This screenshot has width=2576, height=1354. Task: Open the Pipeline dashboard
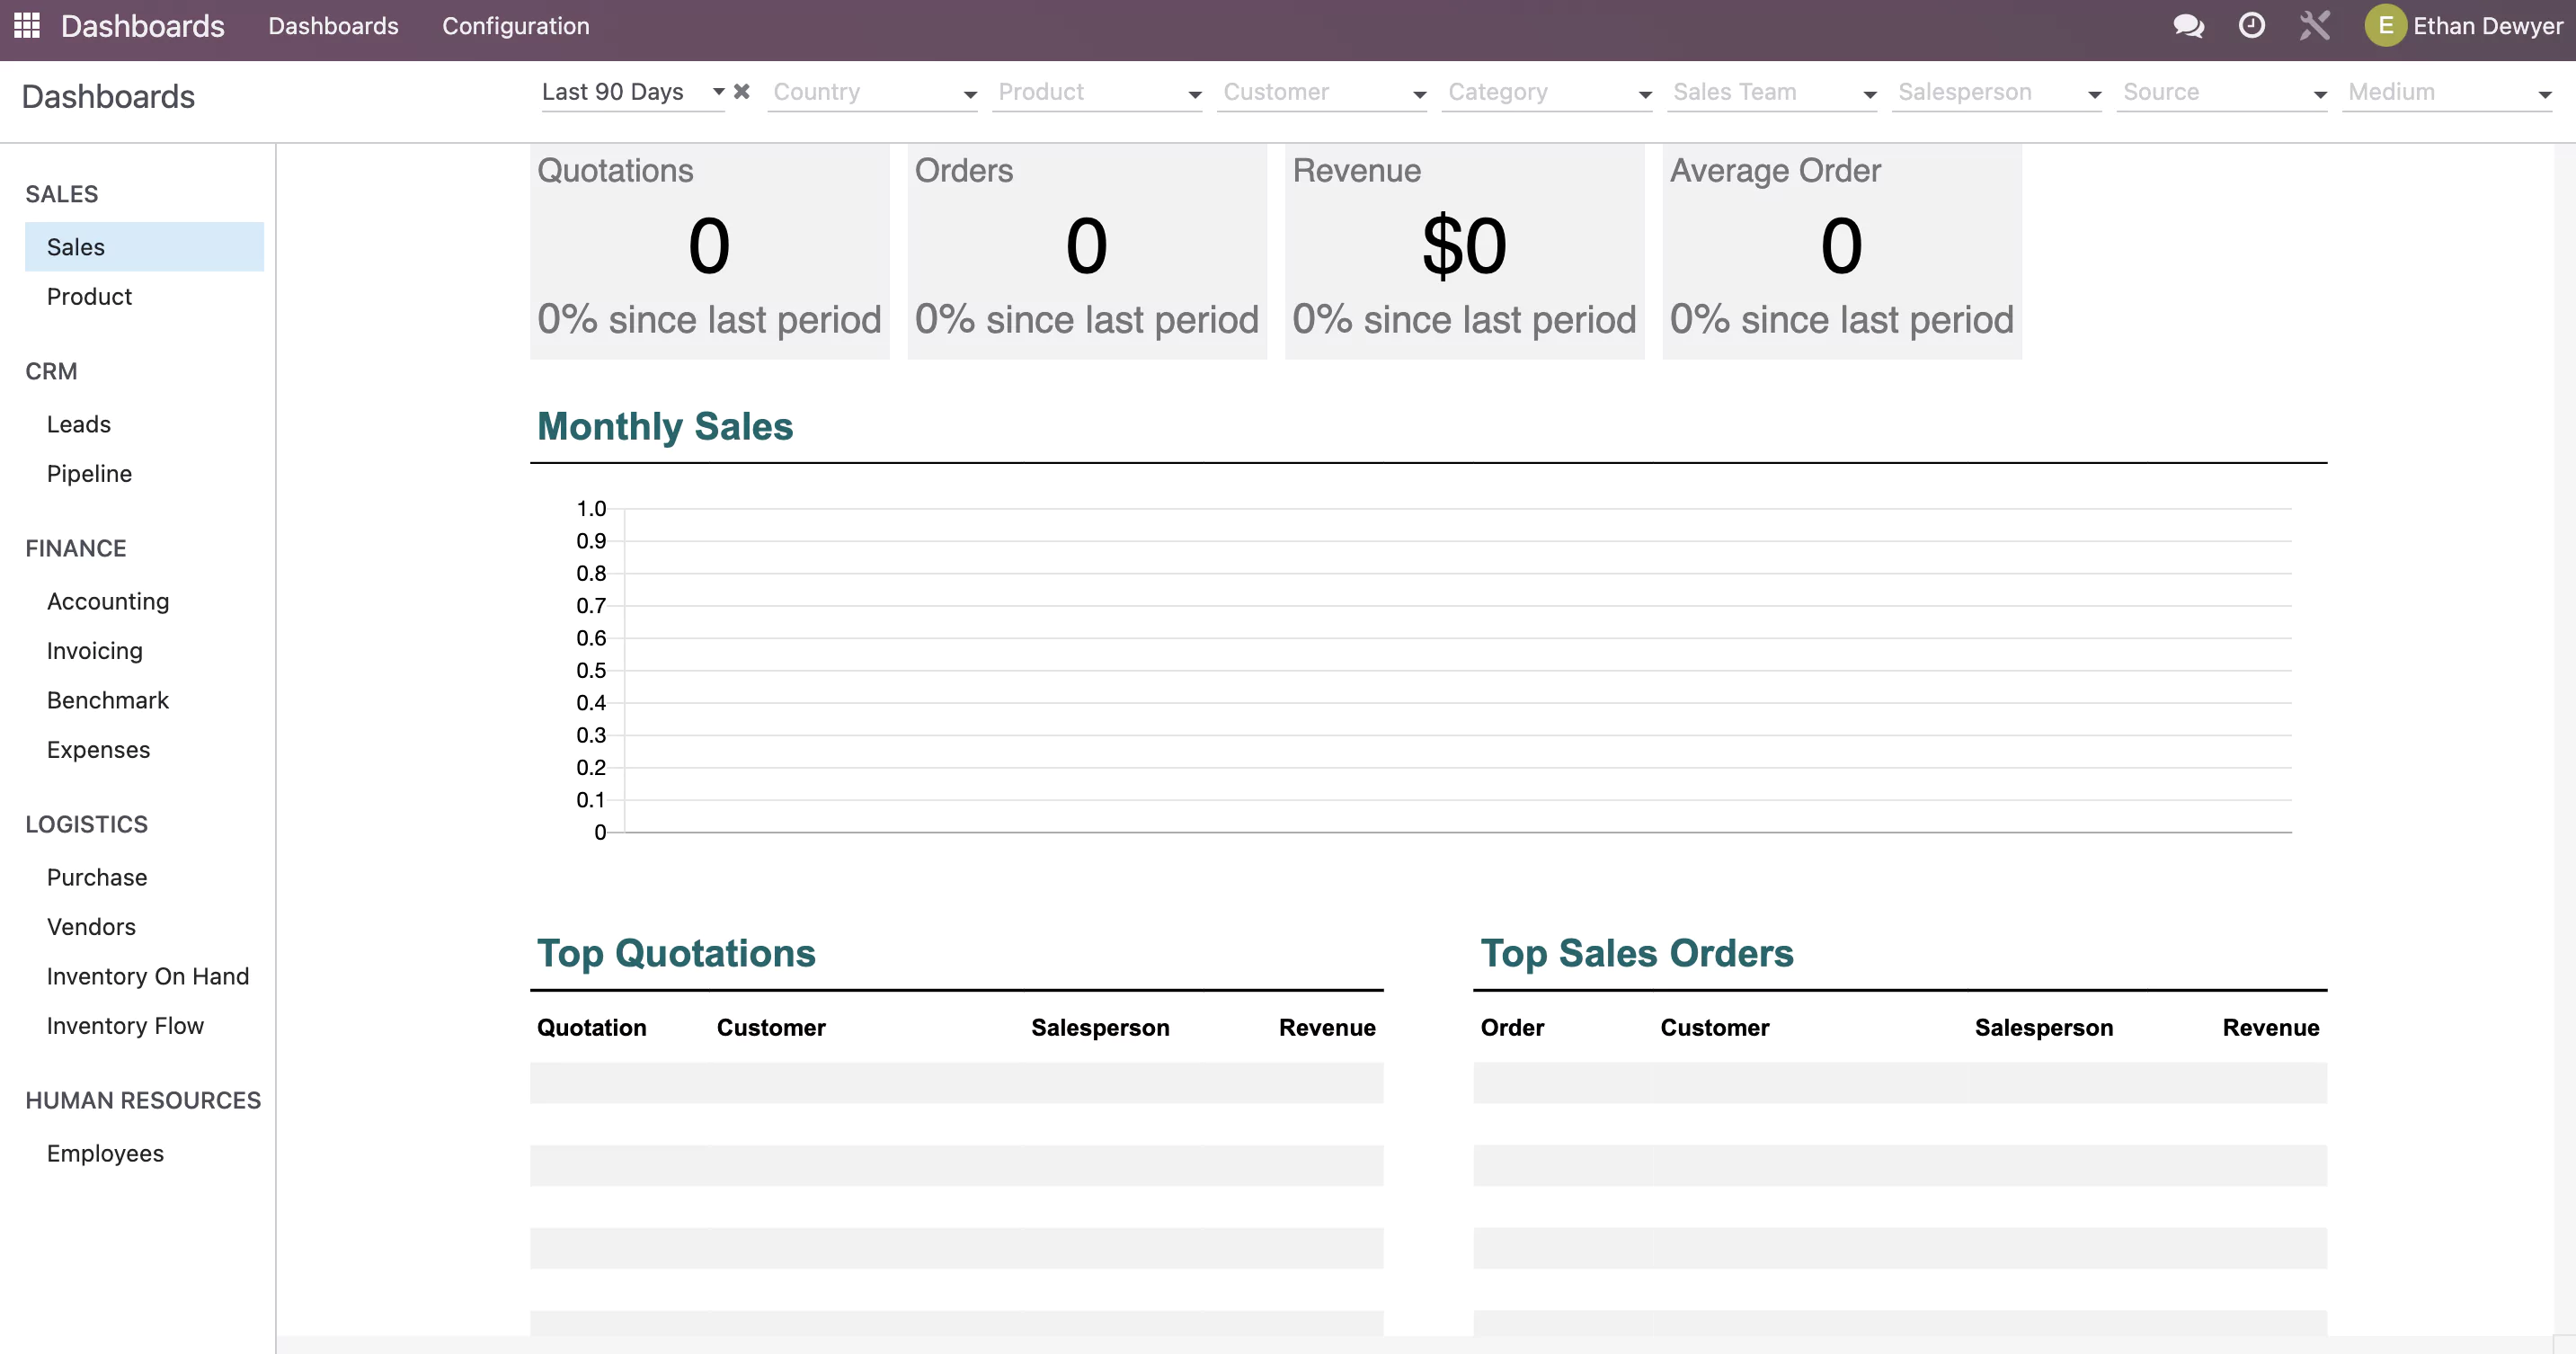(x=89, y=473)
